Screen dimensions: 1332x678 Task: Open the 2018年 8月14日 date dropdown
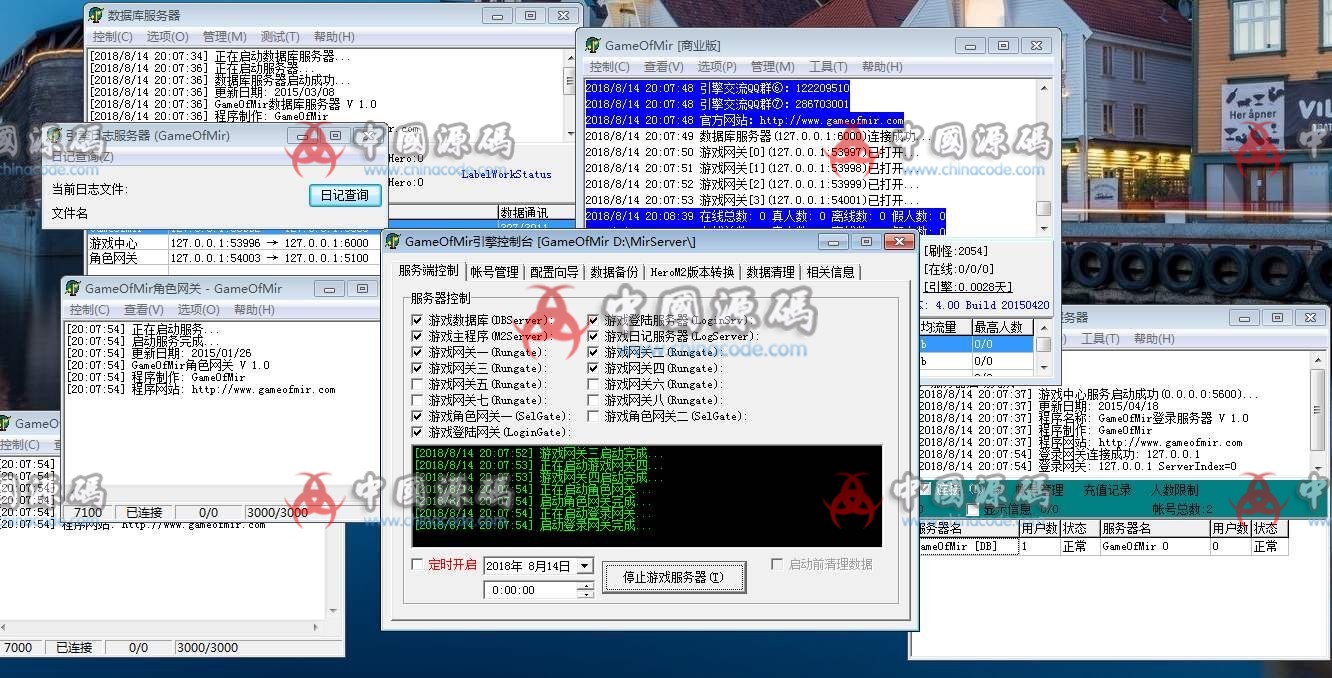(585, 566)
